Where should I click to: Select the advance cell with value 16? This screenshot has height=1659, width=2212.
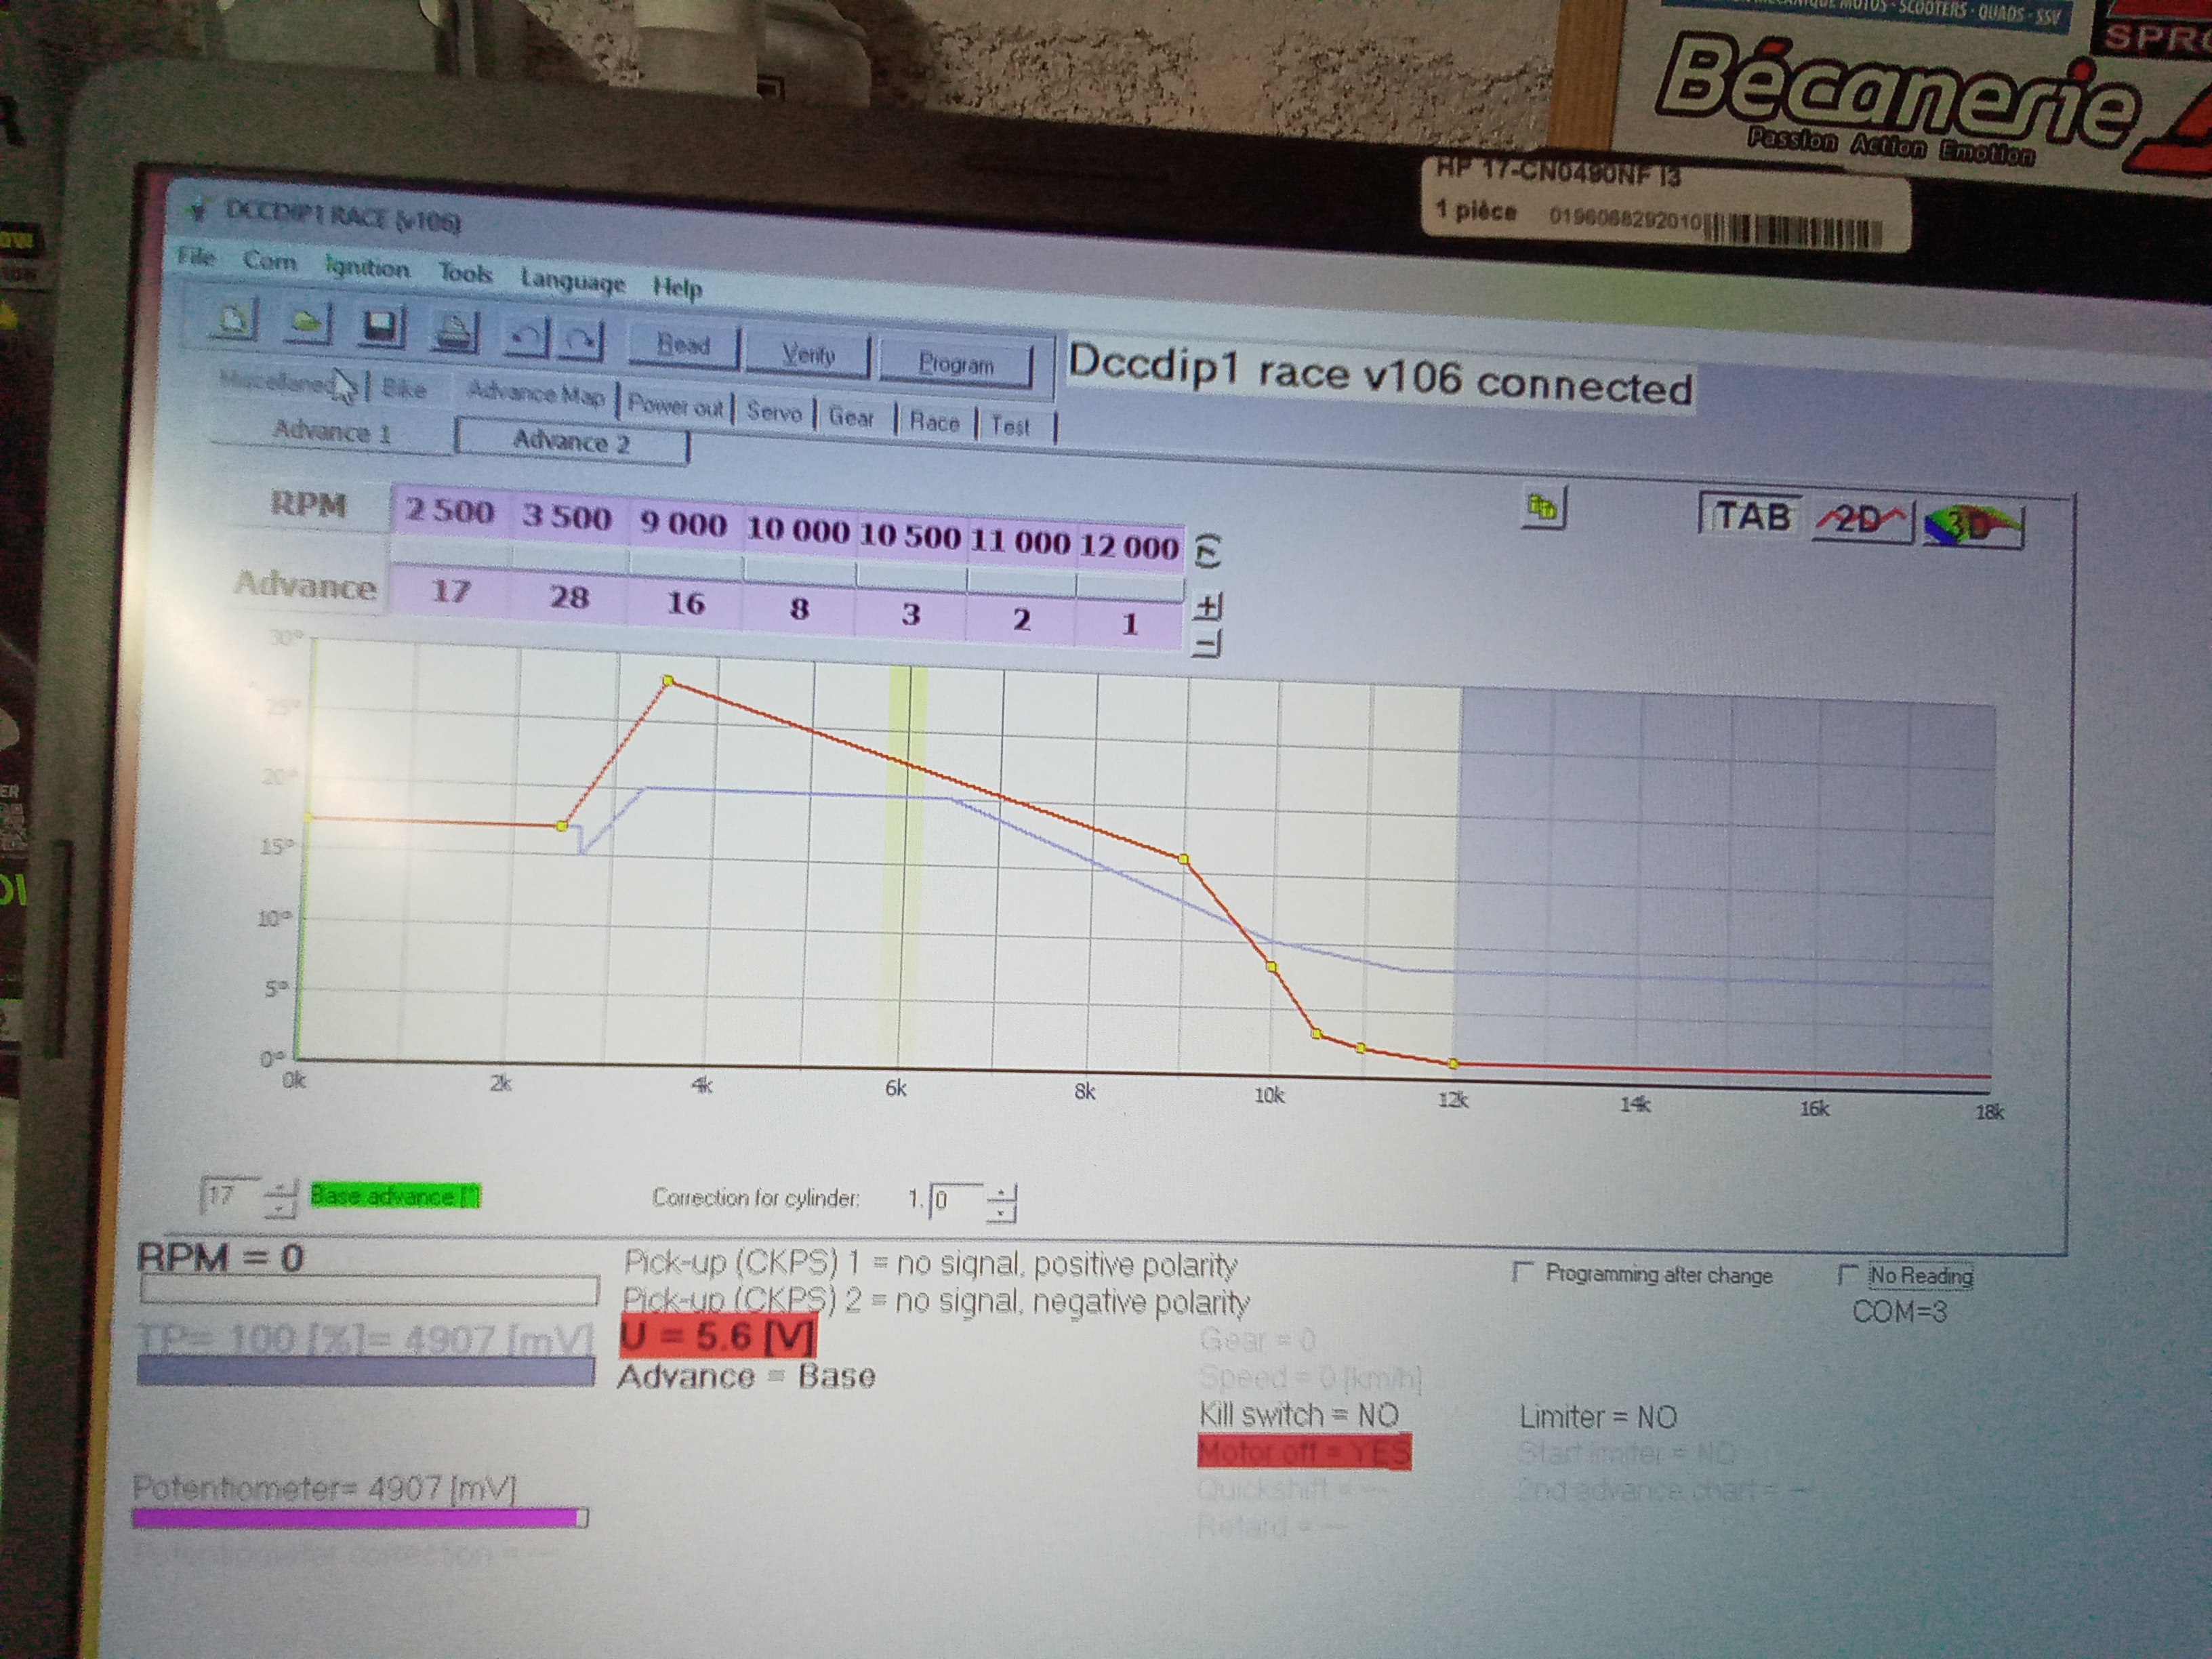click(x=686, y=603)
